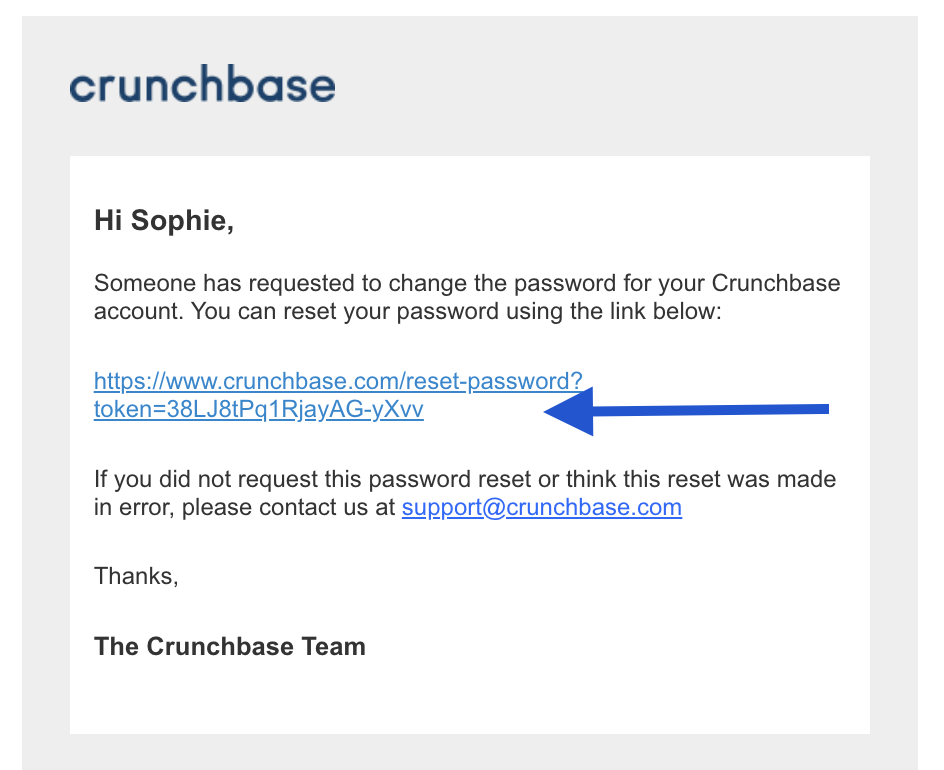Open the crunchbase.com reset-password link

click(338, 381)
